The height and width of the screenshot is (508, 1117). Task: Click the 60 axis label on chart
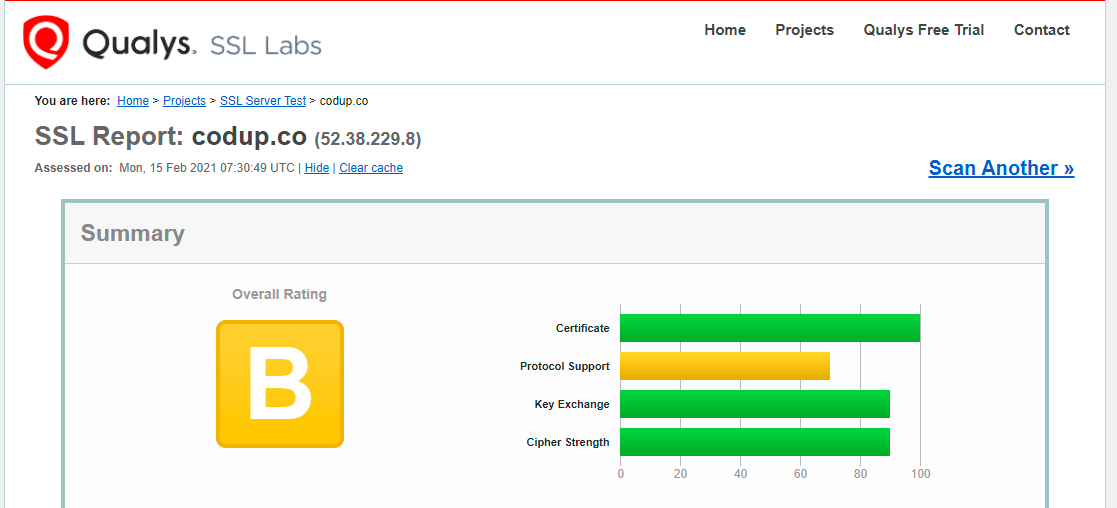(x=801, y=474)
